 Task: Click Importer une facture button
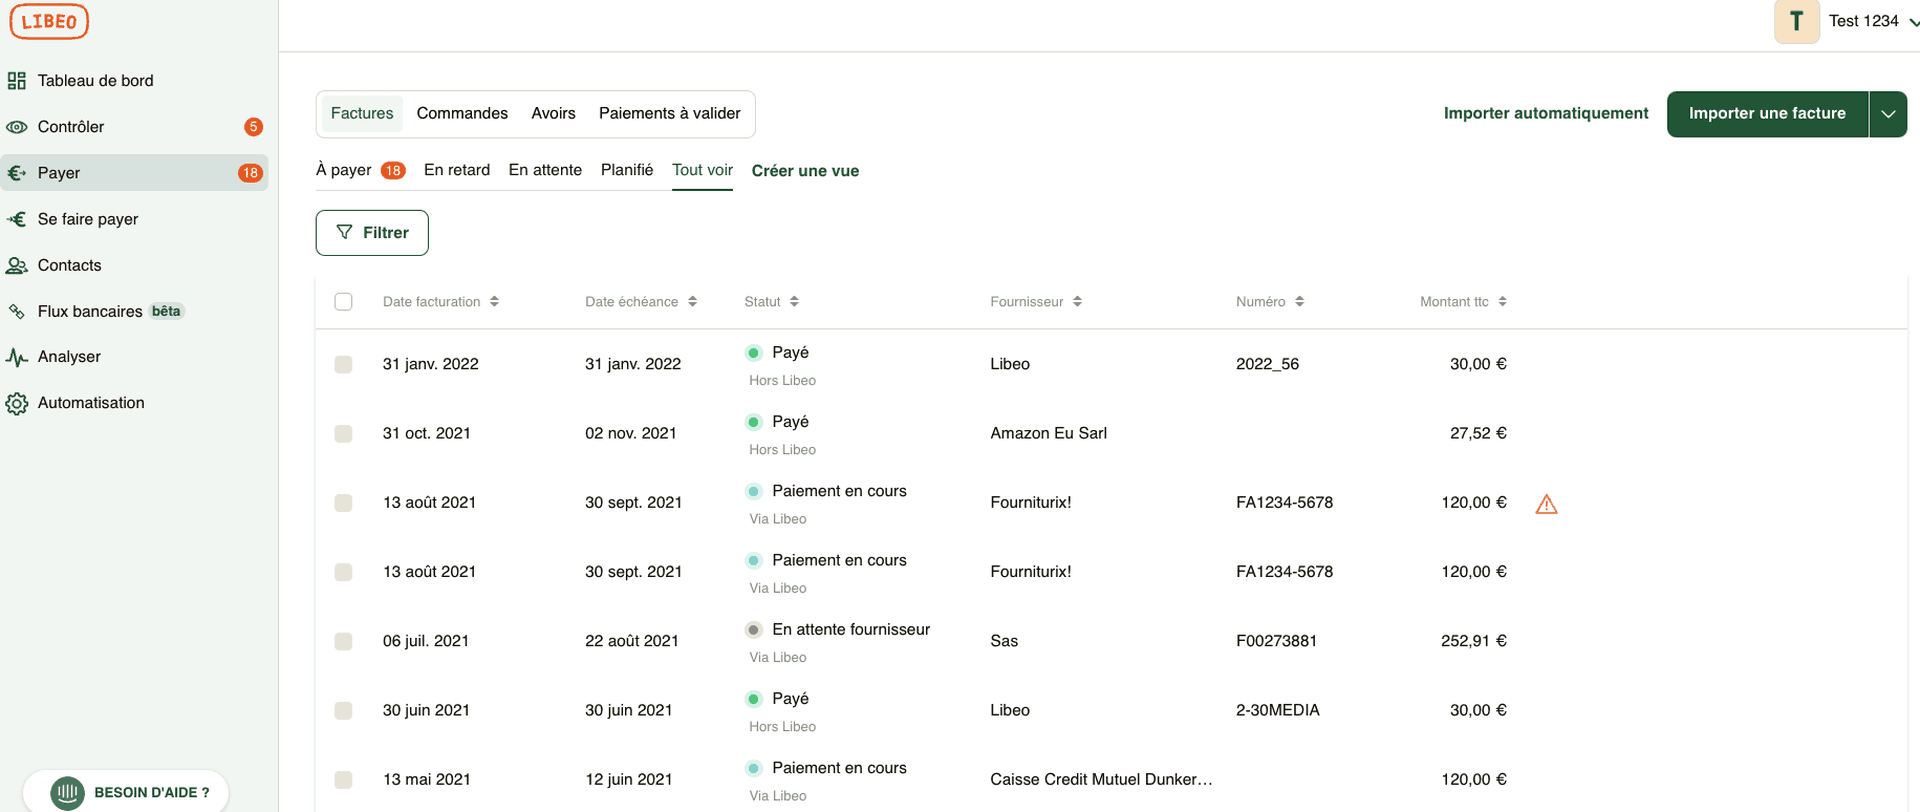(x=1767, y=114)
